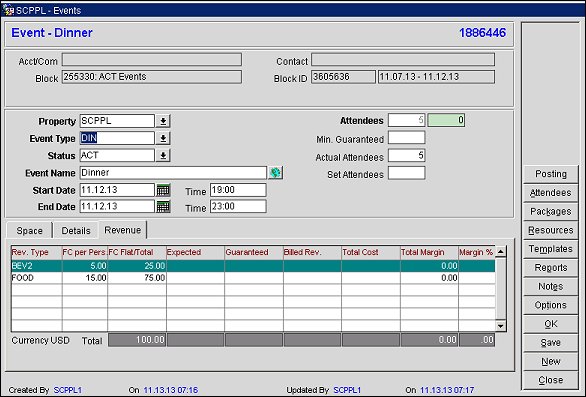Click the Guaranteed column header
Image resolution: width=586 pixels, height=397 pixels.
[x=254, y=252]
